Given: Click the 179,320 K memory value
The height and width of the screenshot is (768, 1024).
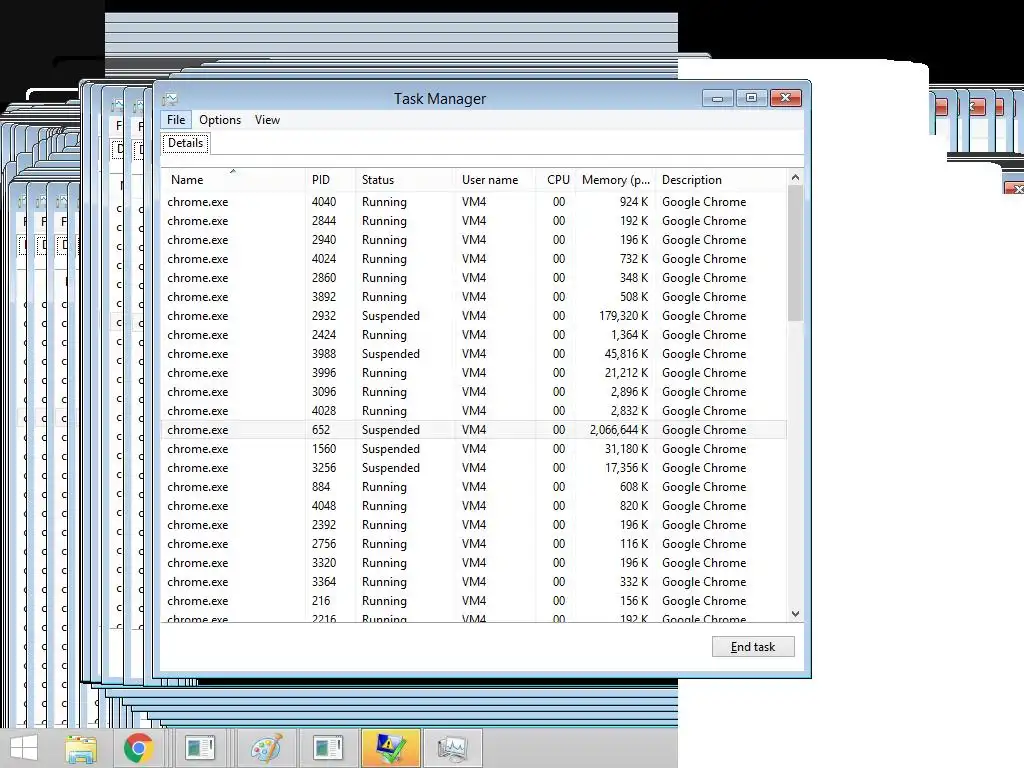Looking at the screenshot, I should tap(624, 315).
